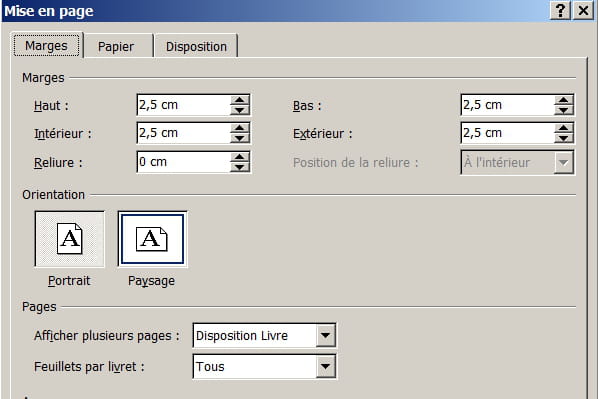This screenshot has height=399, width=598.
Task: Click the Portrait label text
Action: [69, 281]
